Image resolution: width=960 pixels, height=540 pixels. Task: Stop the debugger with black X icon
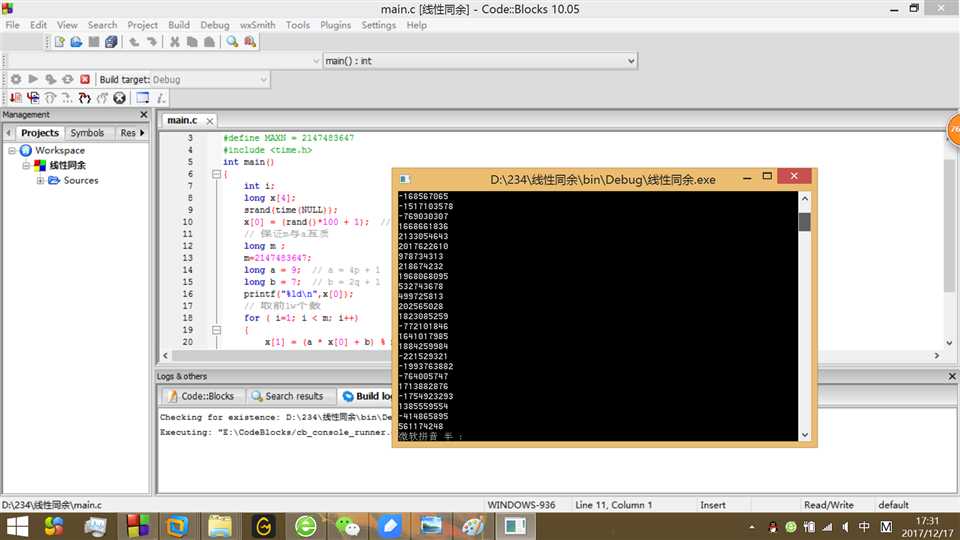(x=119, y=98)
